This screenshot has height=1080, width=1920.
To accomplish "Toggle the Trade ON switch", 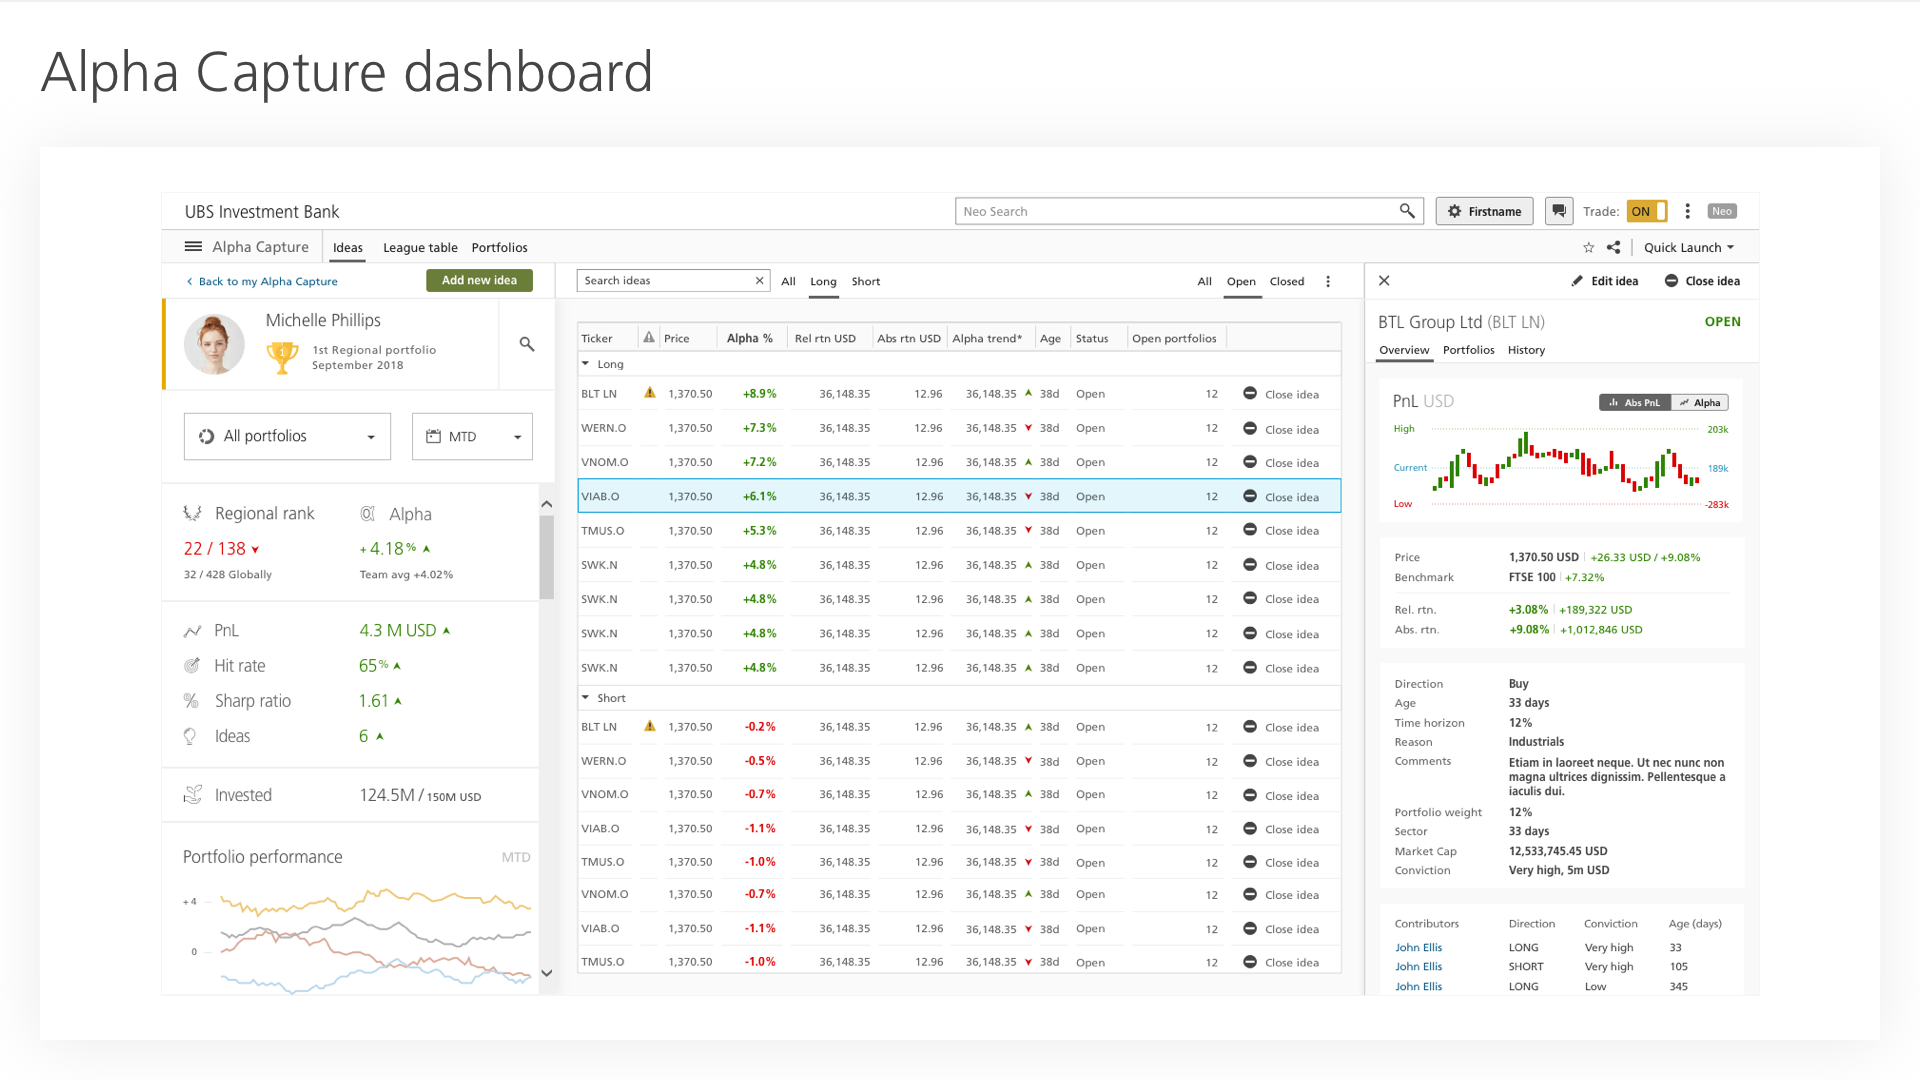I will click(1646, 211).
